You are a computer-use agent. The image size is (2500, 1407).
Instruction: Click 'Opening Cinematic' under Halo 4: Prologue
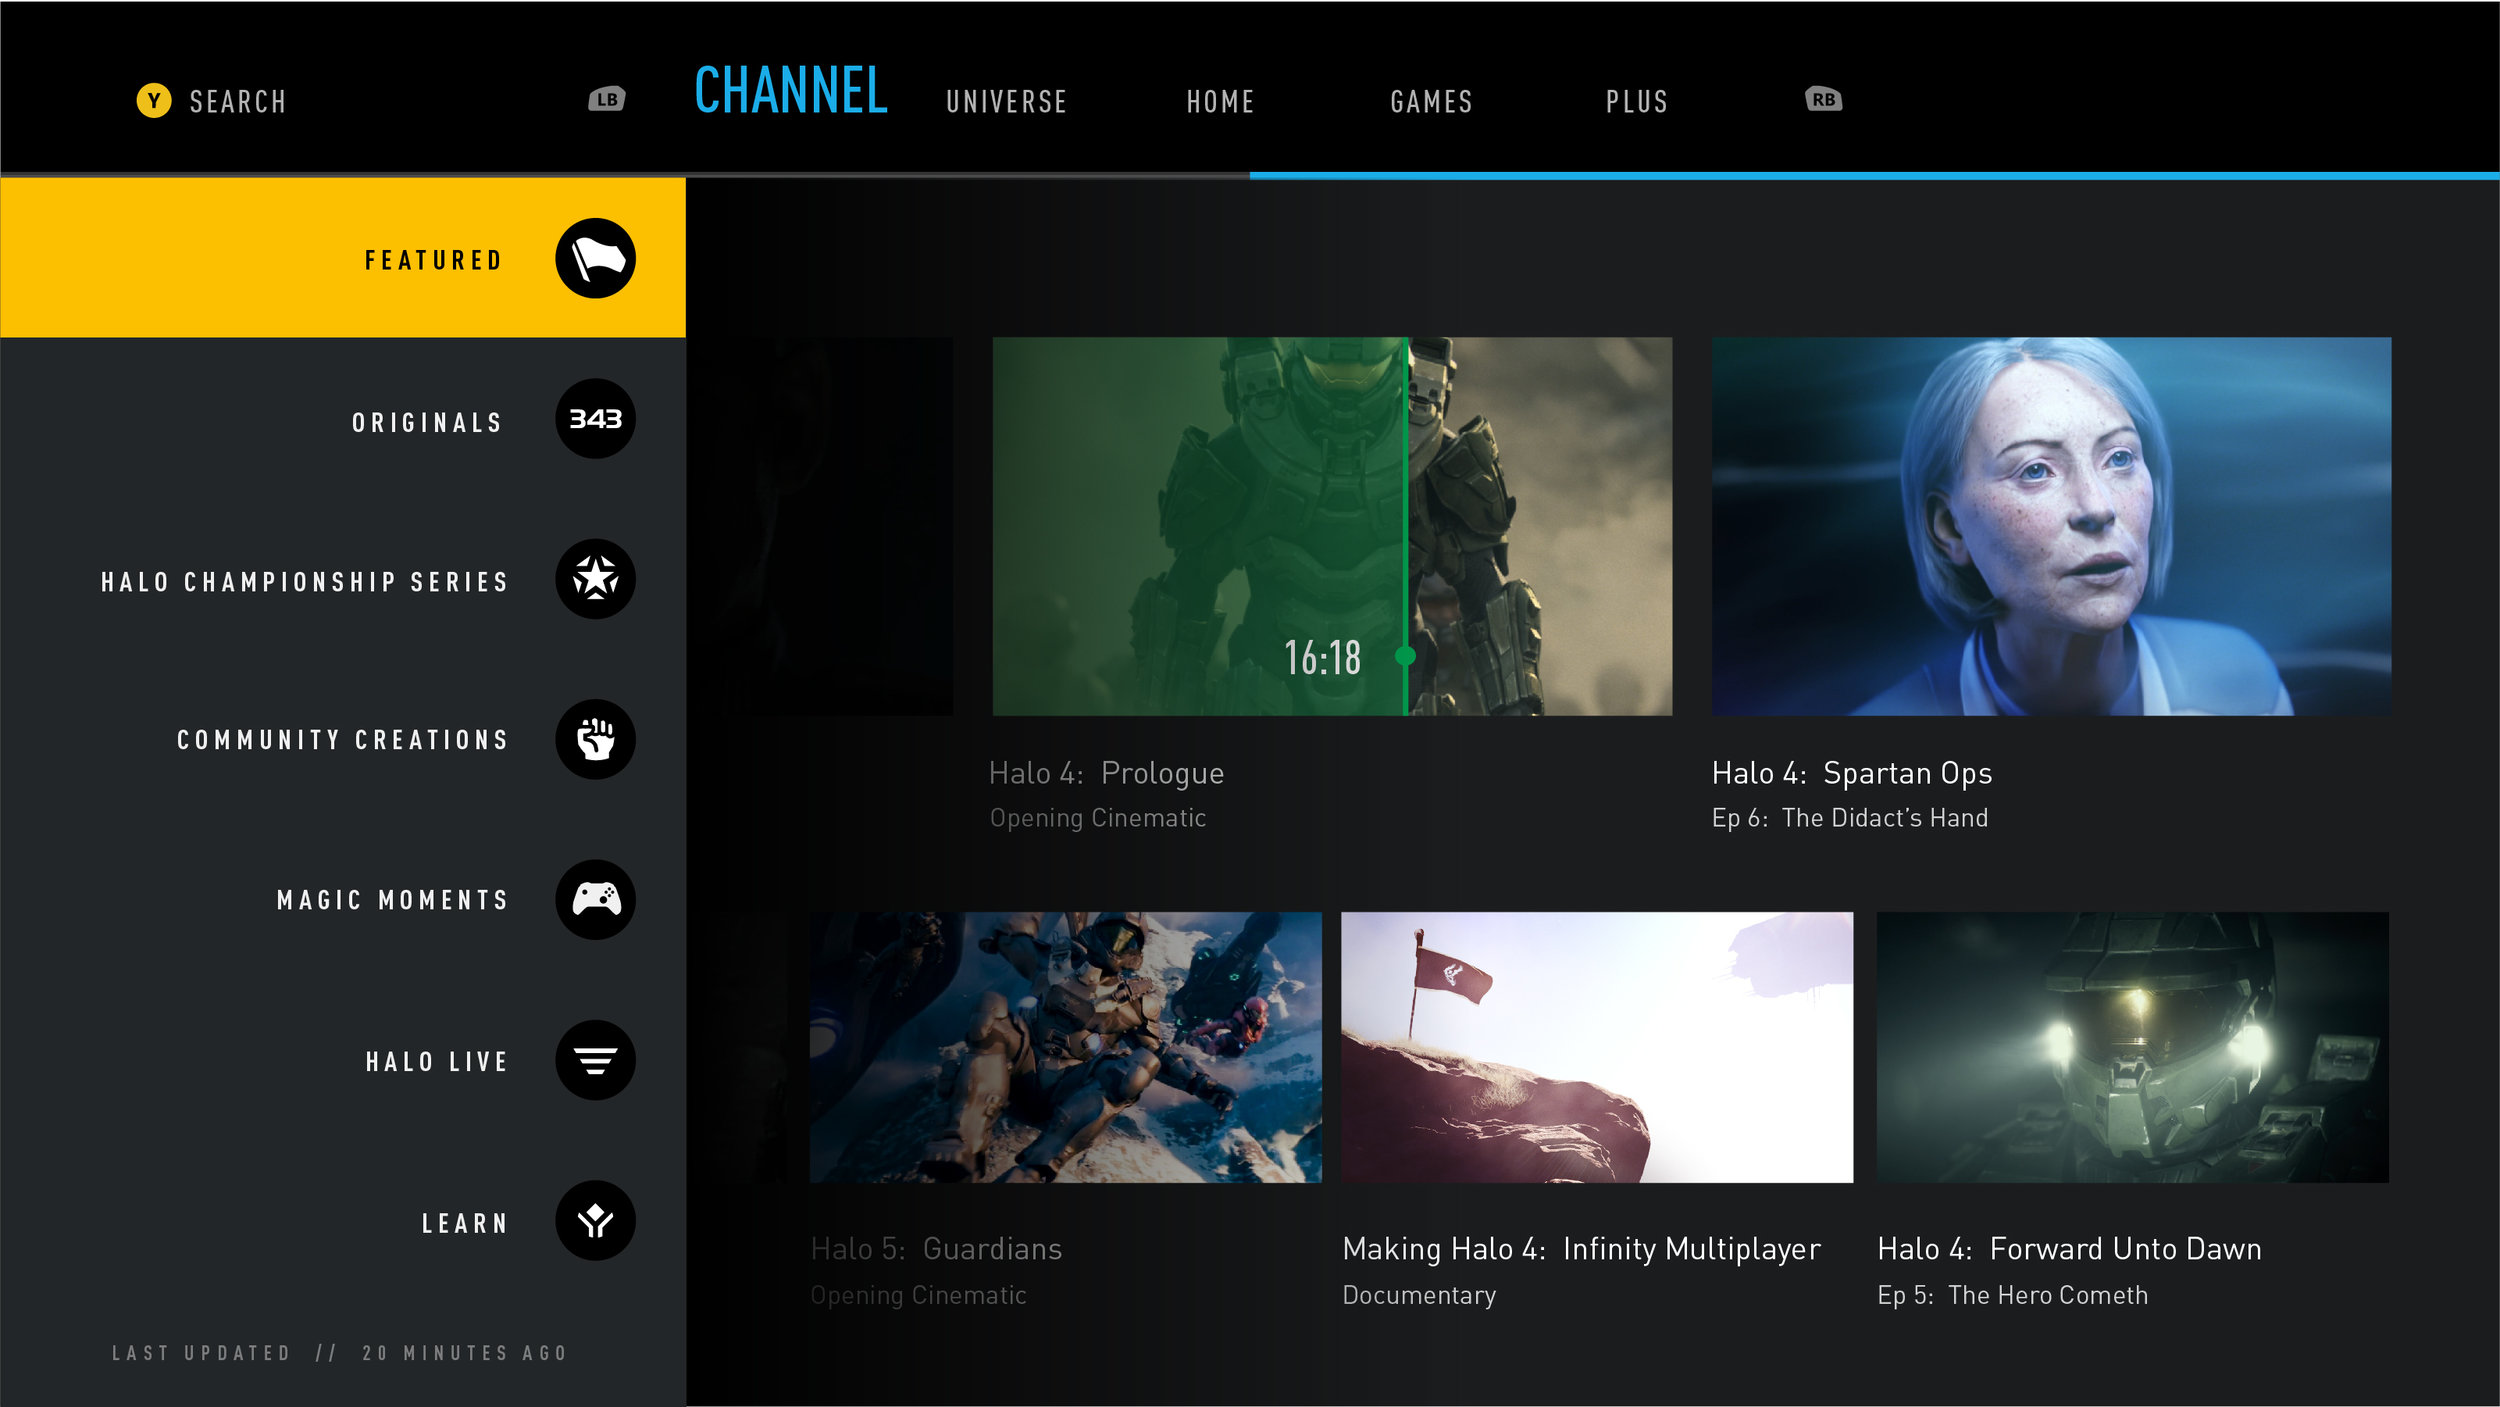point(1098,818)
